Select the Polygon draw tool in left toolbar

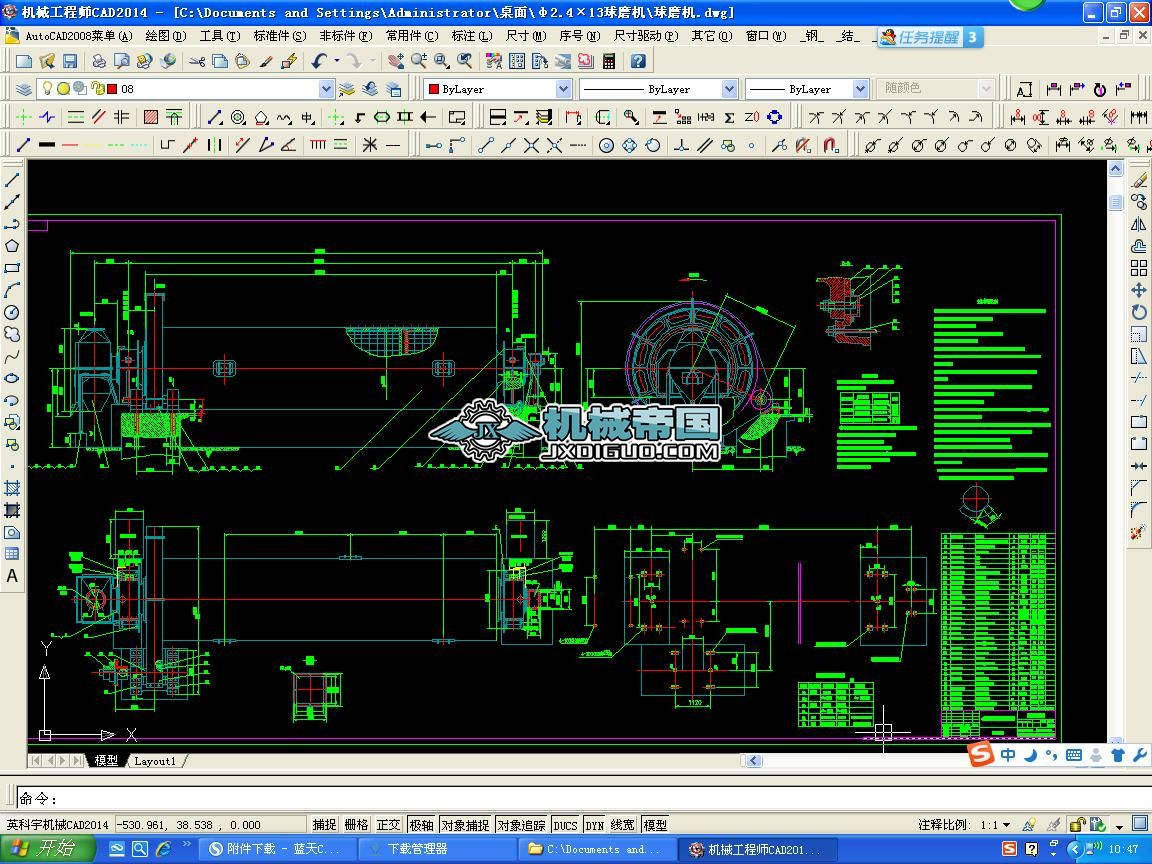point(12,246)
